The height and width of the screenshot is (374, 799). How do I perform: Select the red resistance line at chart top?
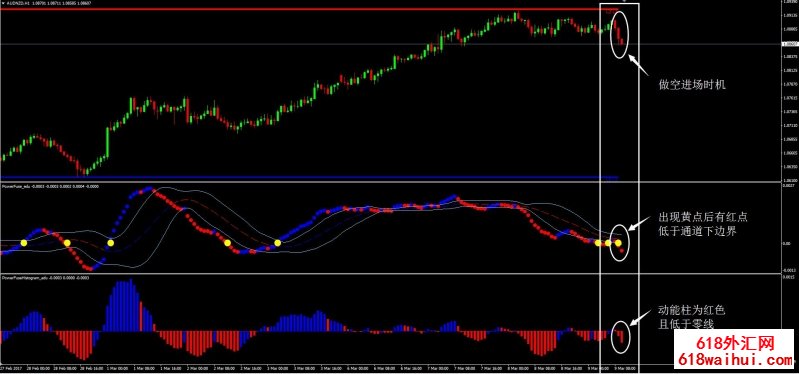[x=309, y=9]
